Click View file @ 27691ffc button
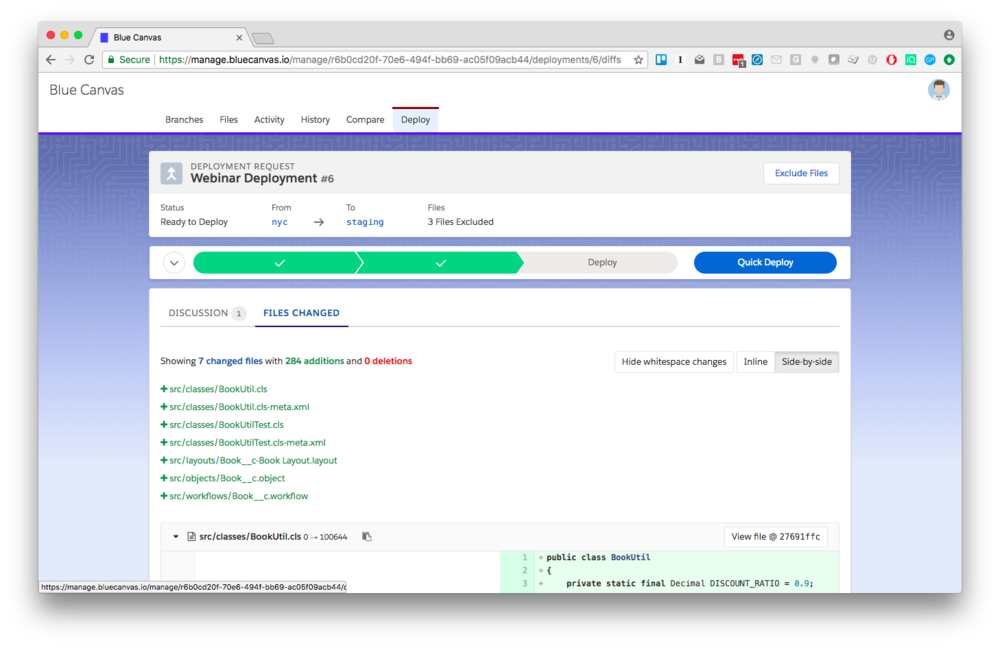The width and height of the screenshot is (1000, 648). tap(776, 536)
